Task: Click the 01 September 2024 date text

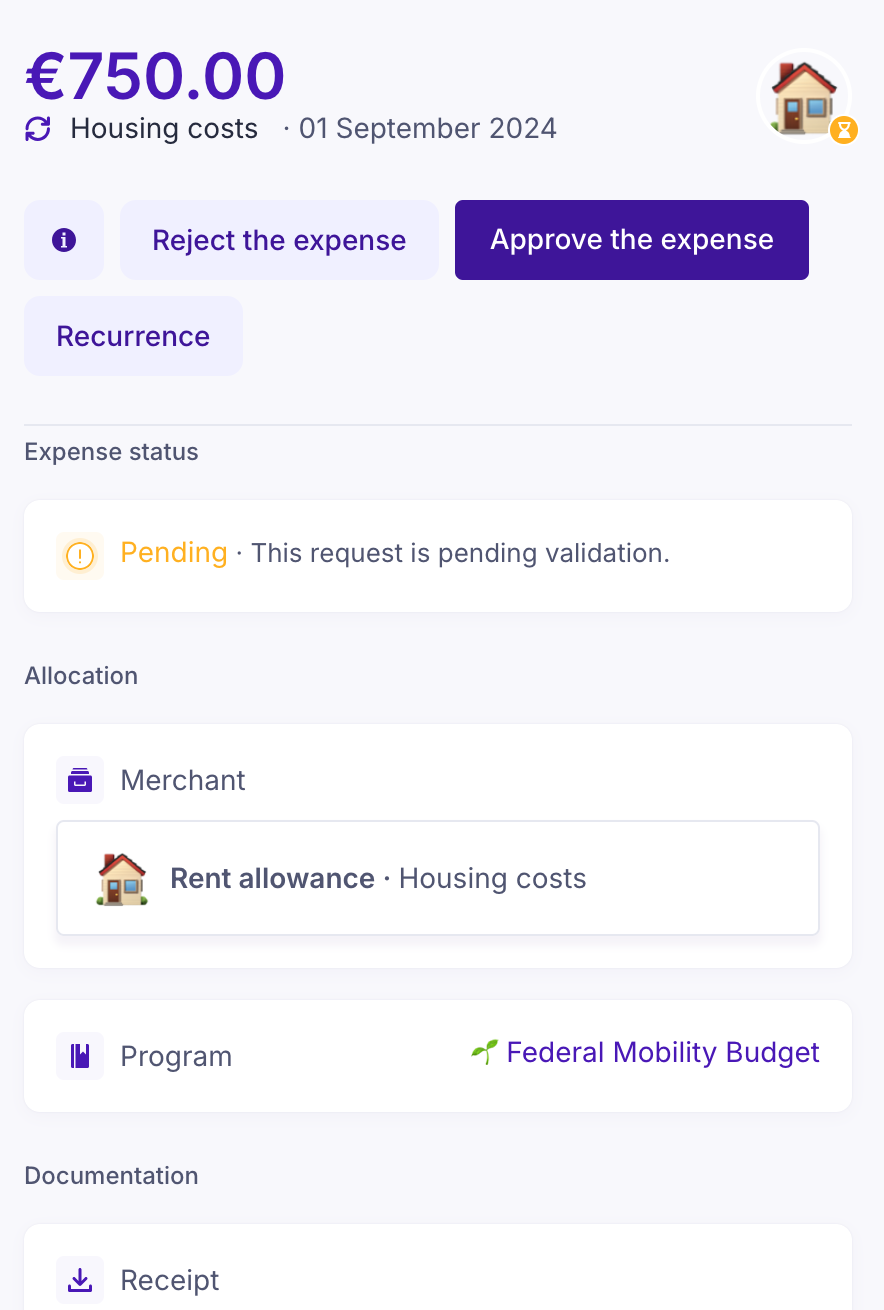Action: [x=427, y=129]
